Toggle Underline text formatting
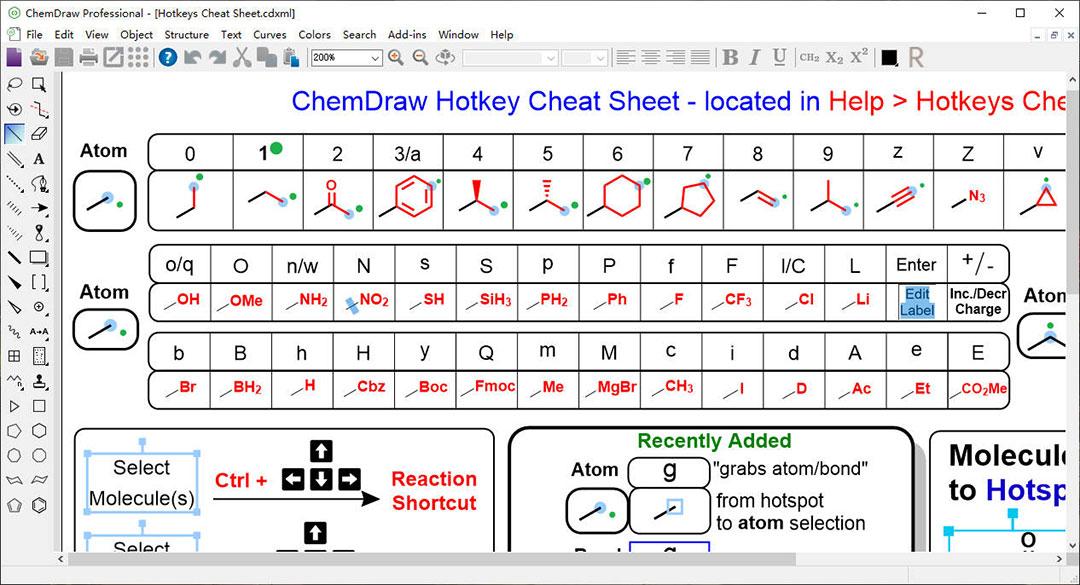 [x=779, y=57]
